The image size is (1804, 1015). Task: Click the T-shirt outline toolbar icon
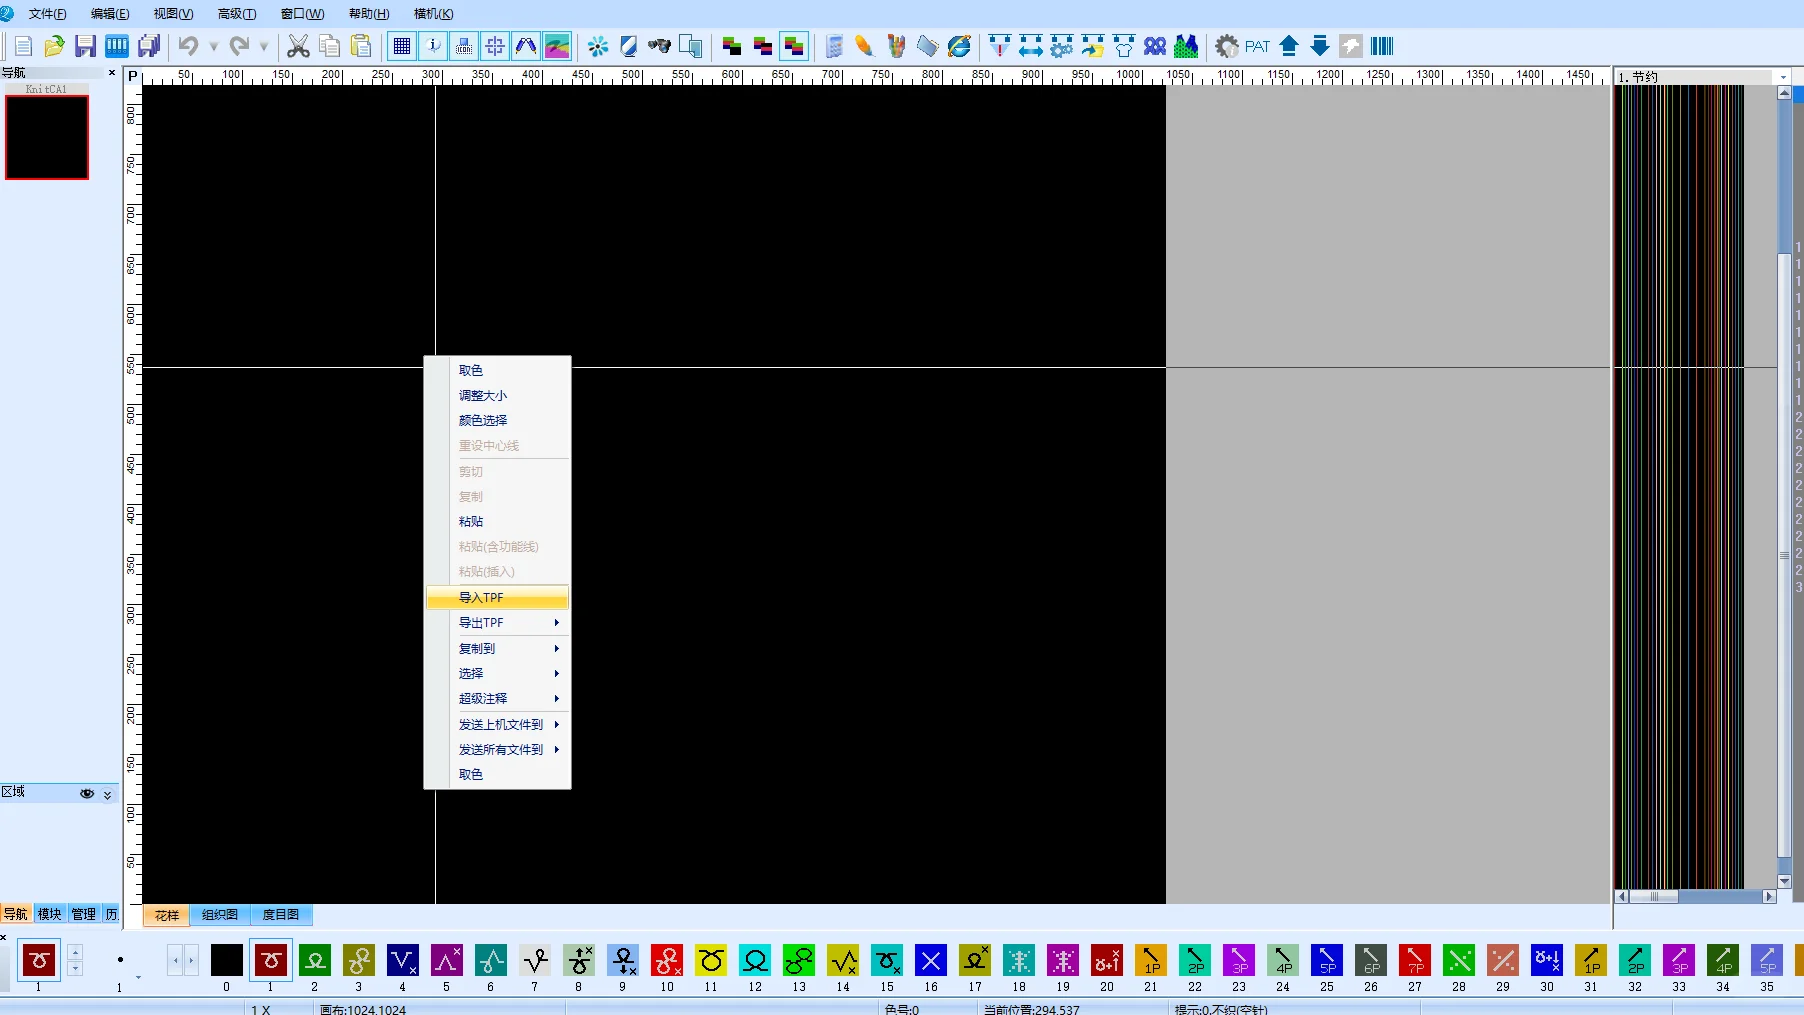tap(1124, 46)
